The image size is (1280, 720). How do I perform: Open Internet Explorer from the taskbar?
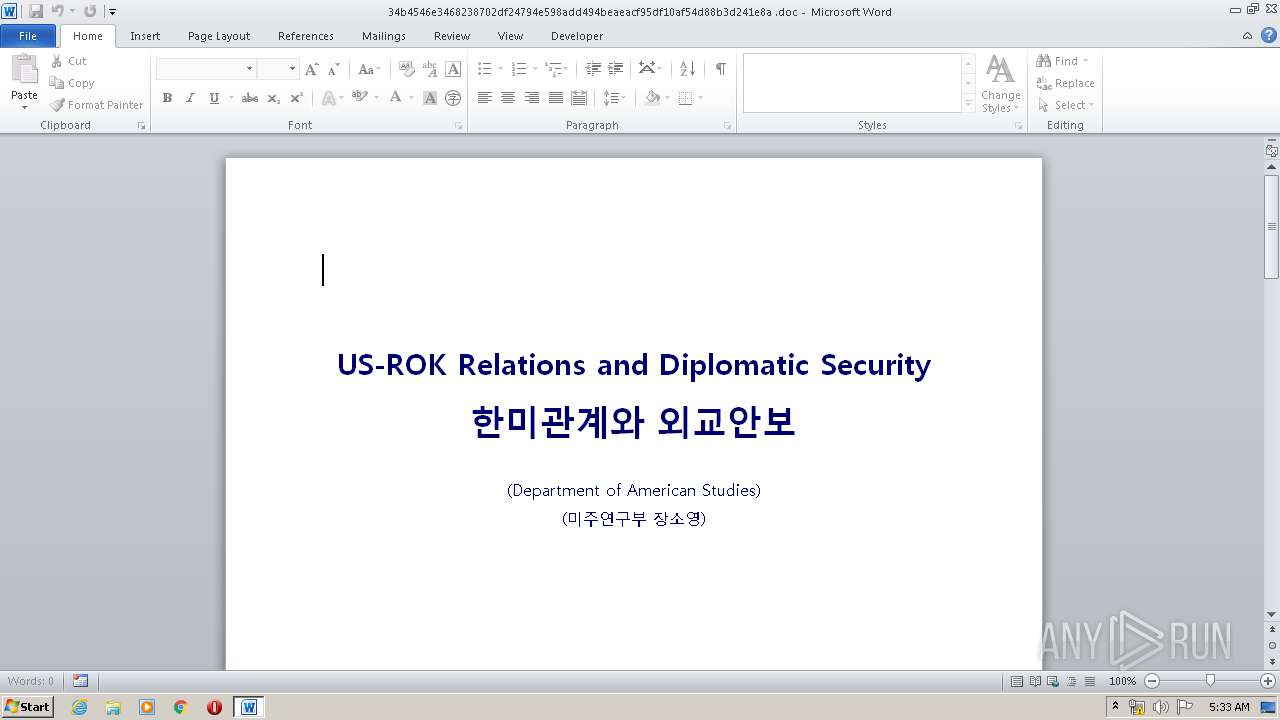point(79,707)
